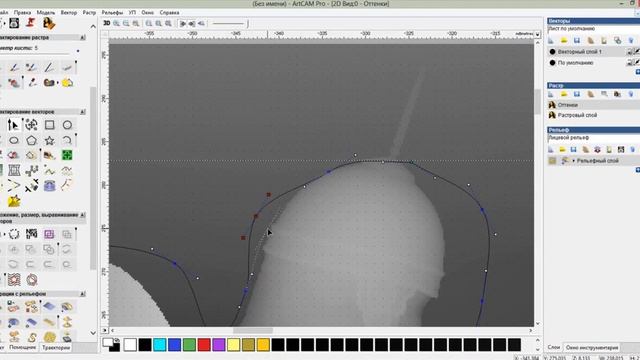Click the nesting NEST tool icon
Image resolution: width=640 pixels, height=360 pixels.
(31, 234)
